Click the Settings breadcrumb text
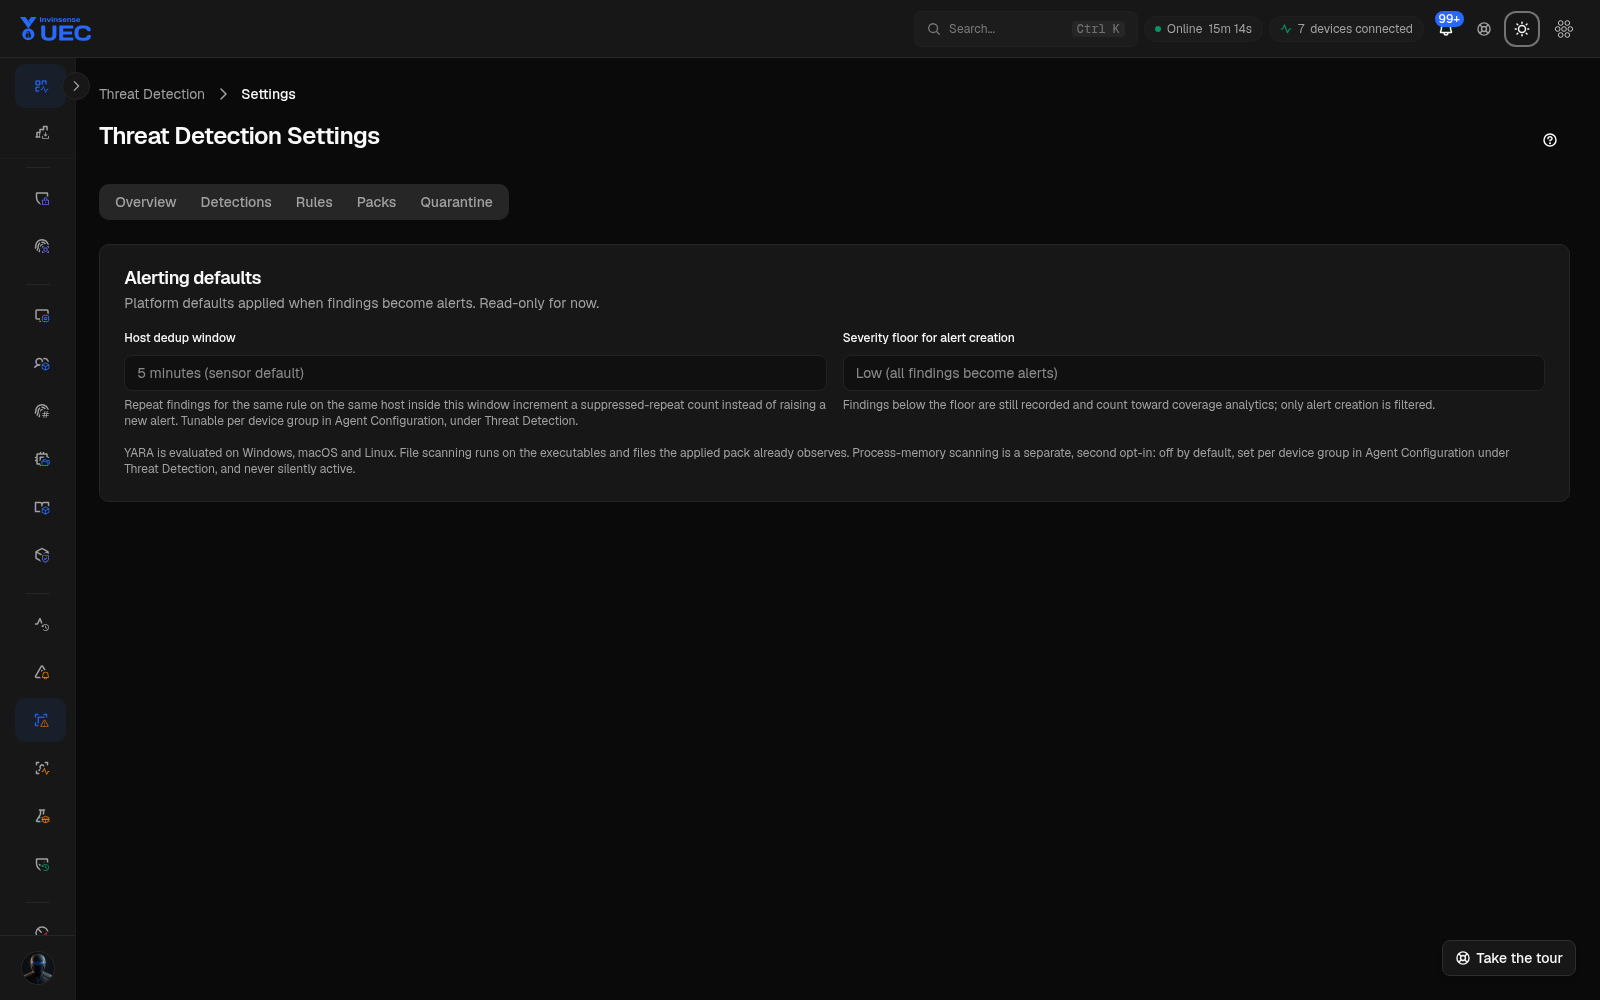1600x1000 pixels. point(268,94)
